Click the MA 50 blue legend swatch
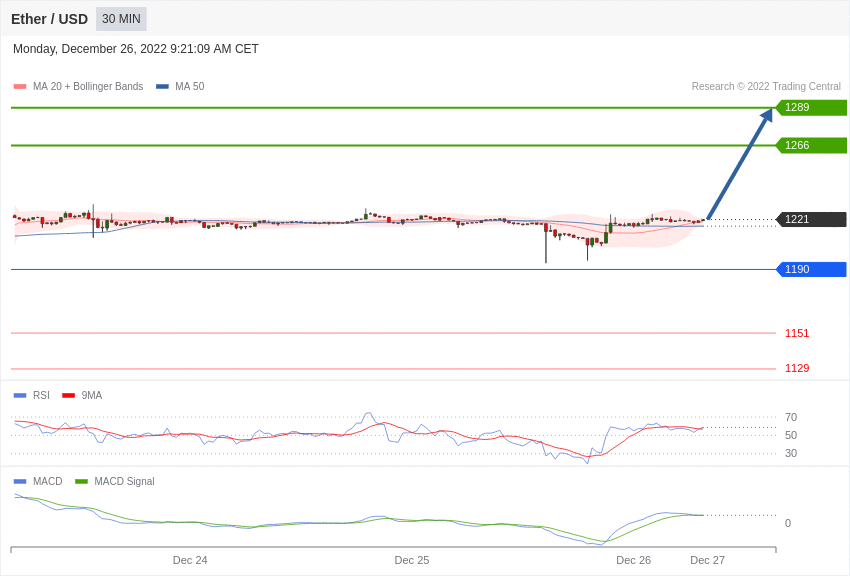Image resolution: width=850 pixels, height=576 pixels. 162,86
